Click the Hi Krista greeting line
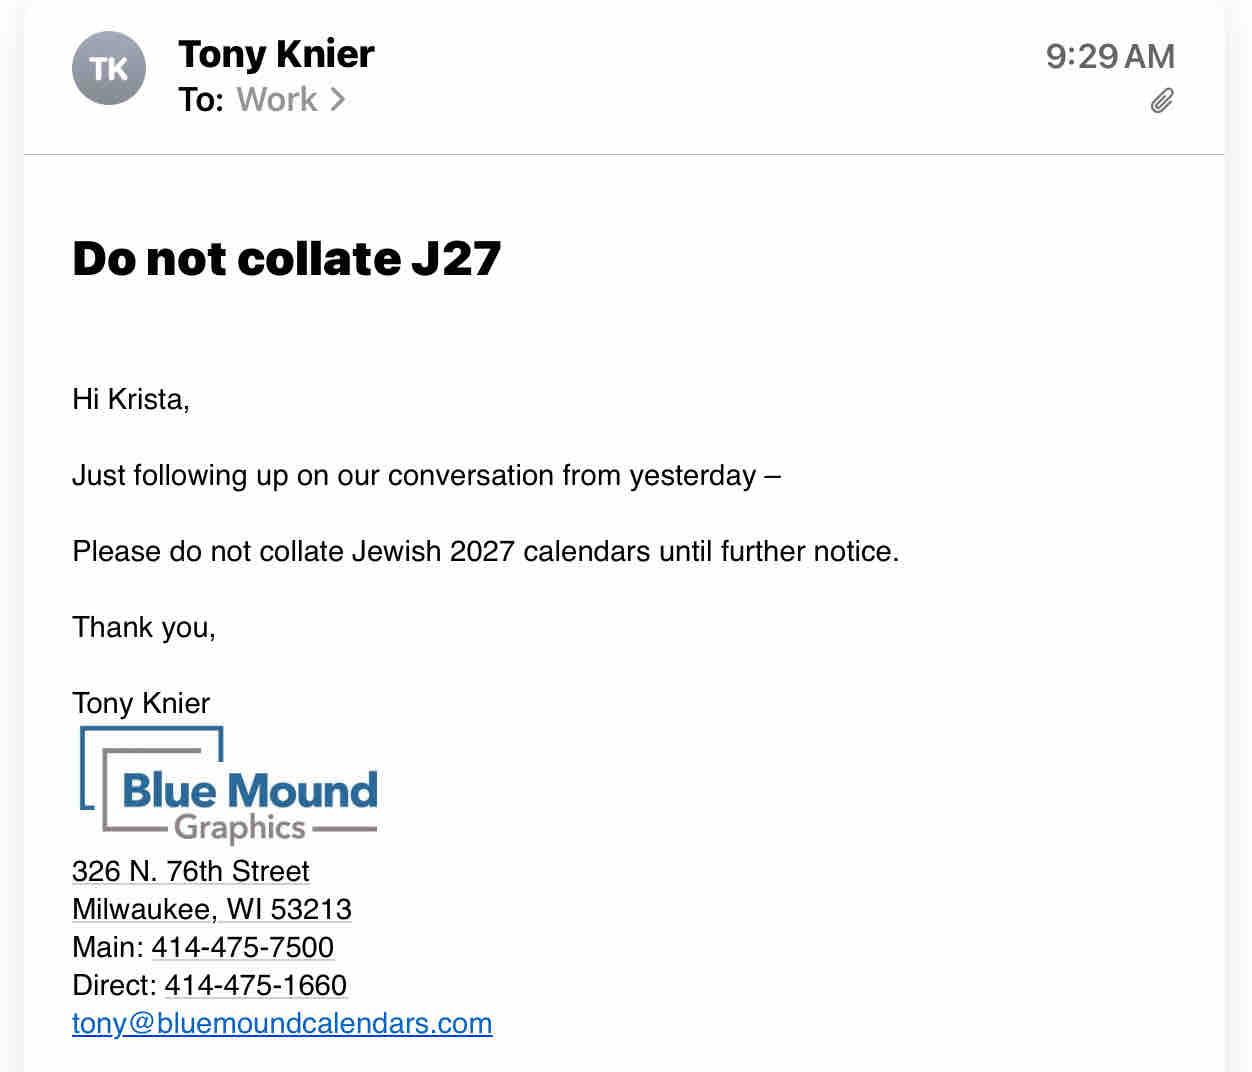This screenshot has width=1252, height=1072. 131,399
